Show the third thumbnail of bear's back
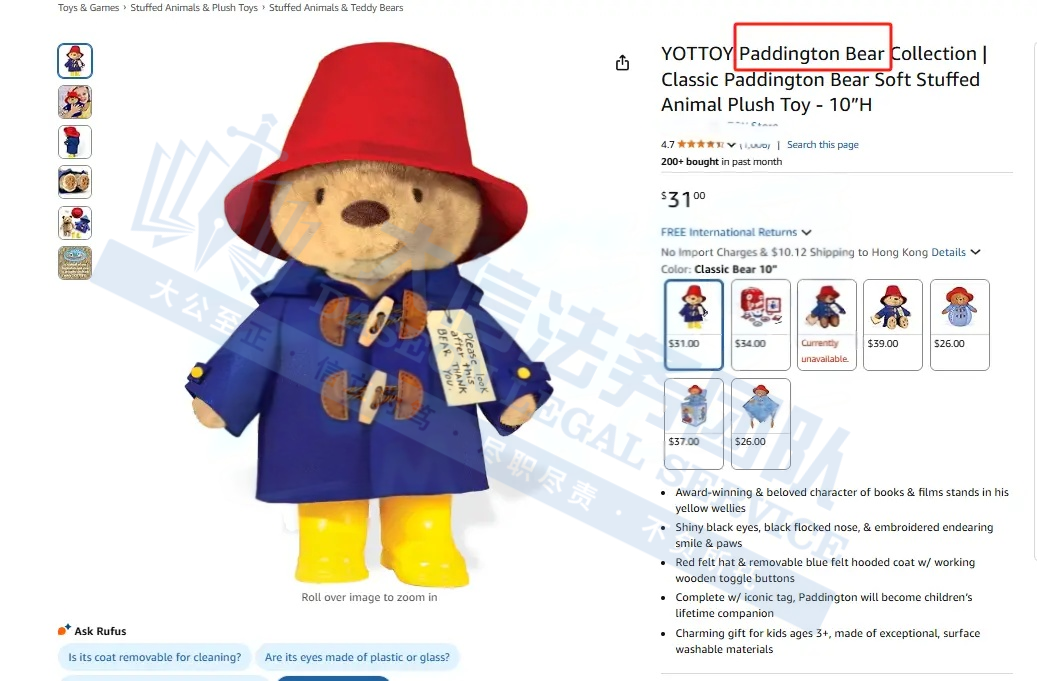The width and height of the screenshot is (1037, 681). (x=75, y=142)
